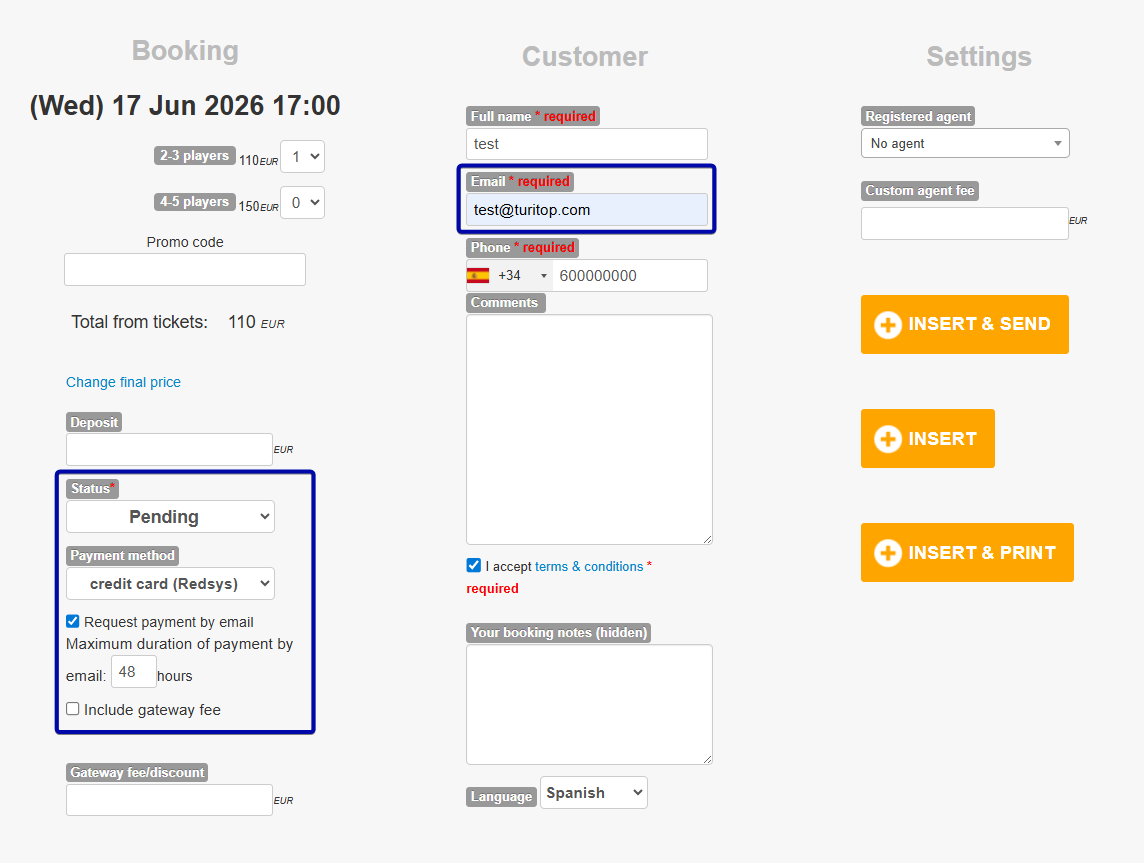Click the 'Registered agent' label

coord(918,116)
